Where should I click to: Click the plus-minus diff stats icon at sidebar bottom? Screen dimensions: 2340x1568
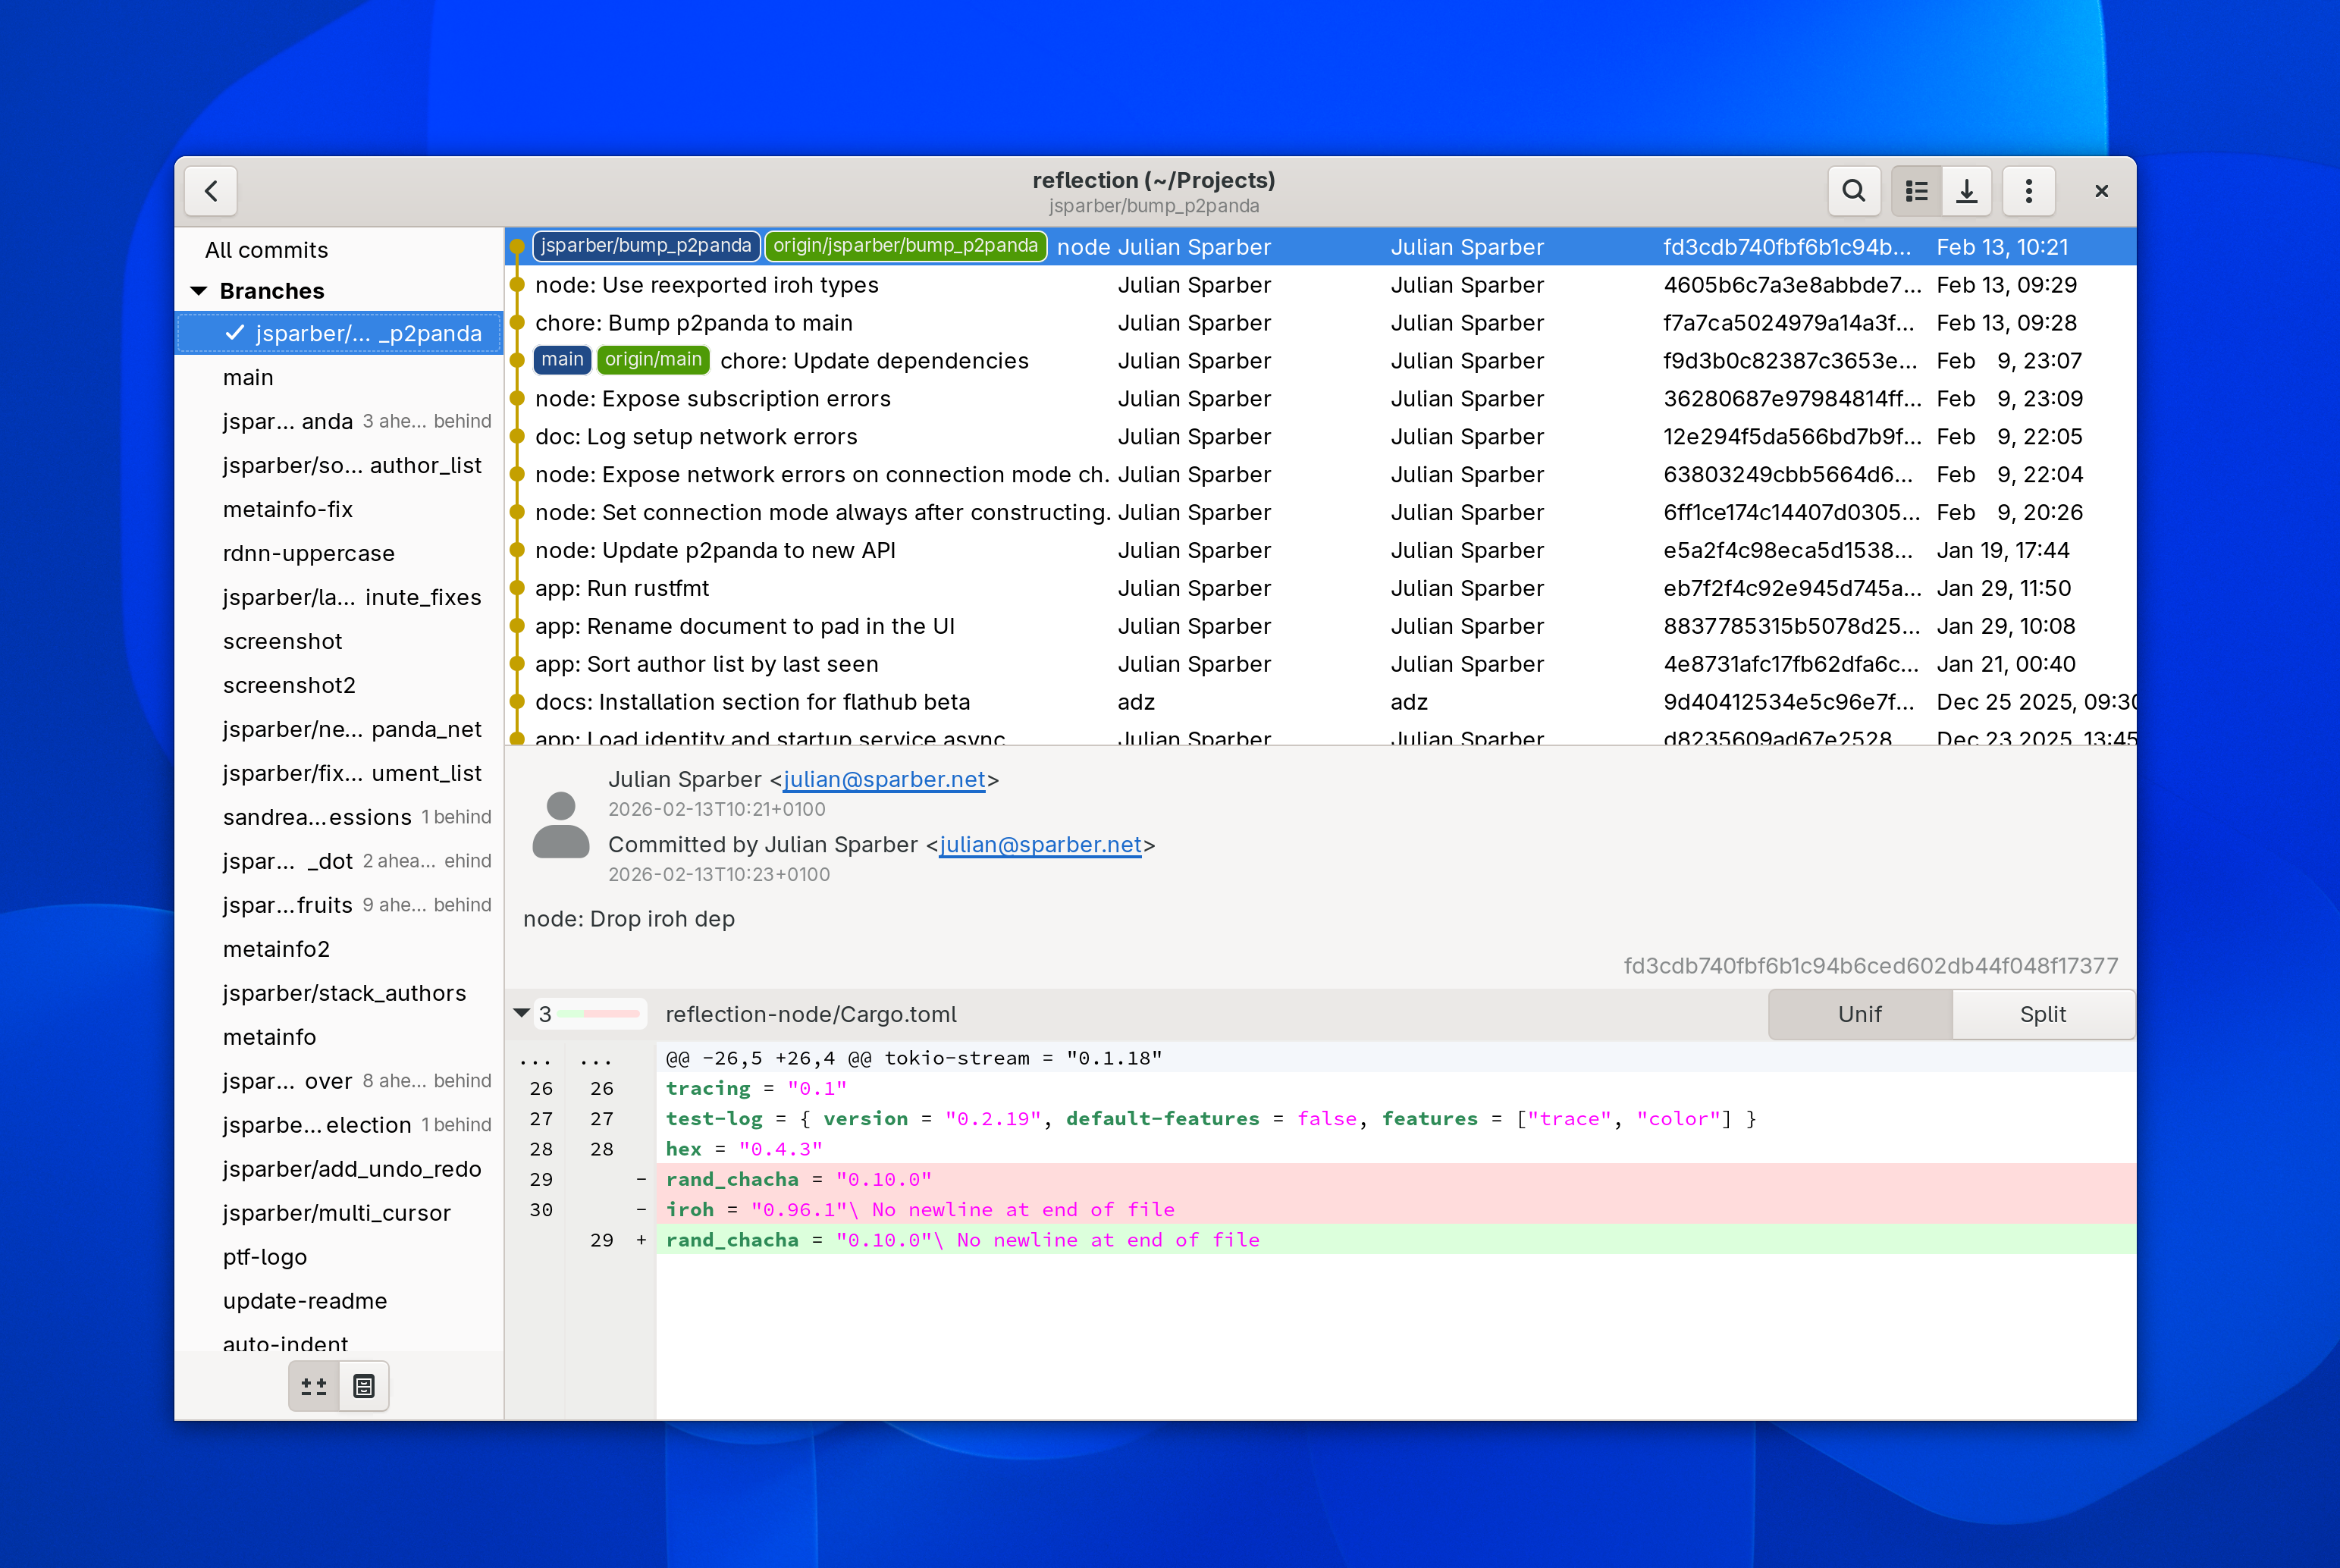tap(314, 1386)
